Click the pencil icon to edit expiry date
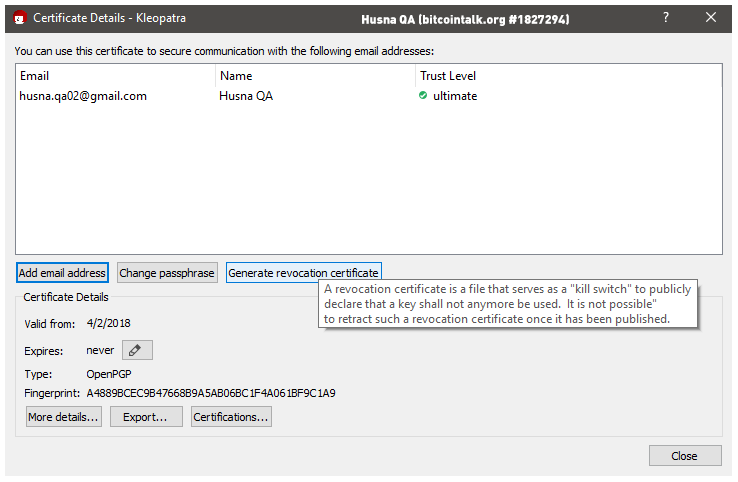Image resolution: width=738 pixels, height=482 pixels. pyautogui.click(x=137, y=350)
